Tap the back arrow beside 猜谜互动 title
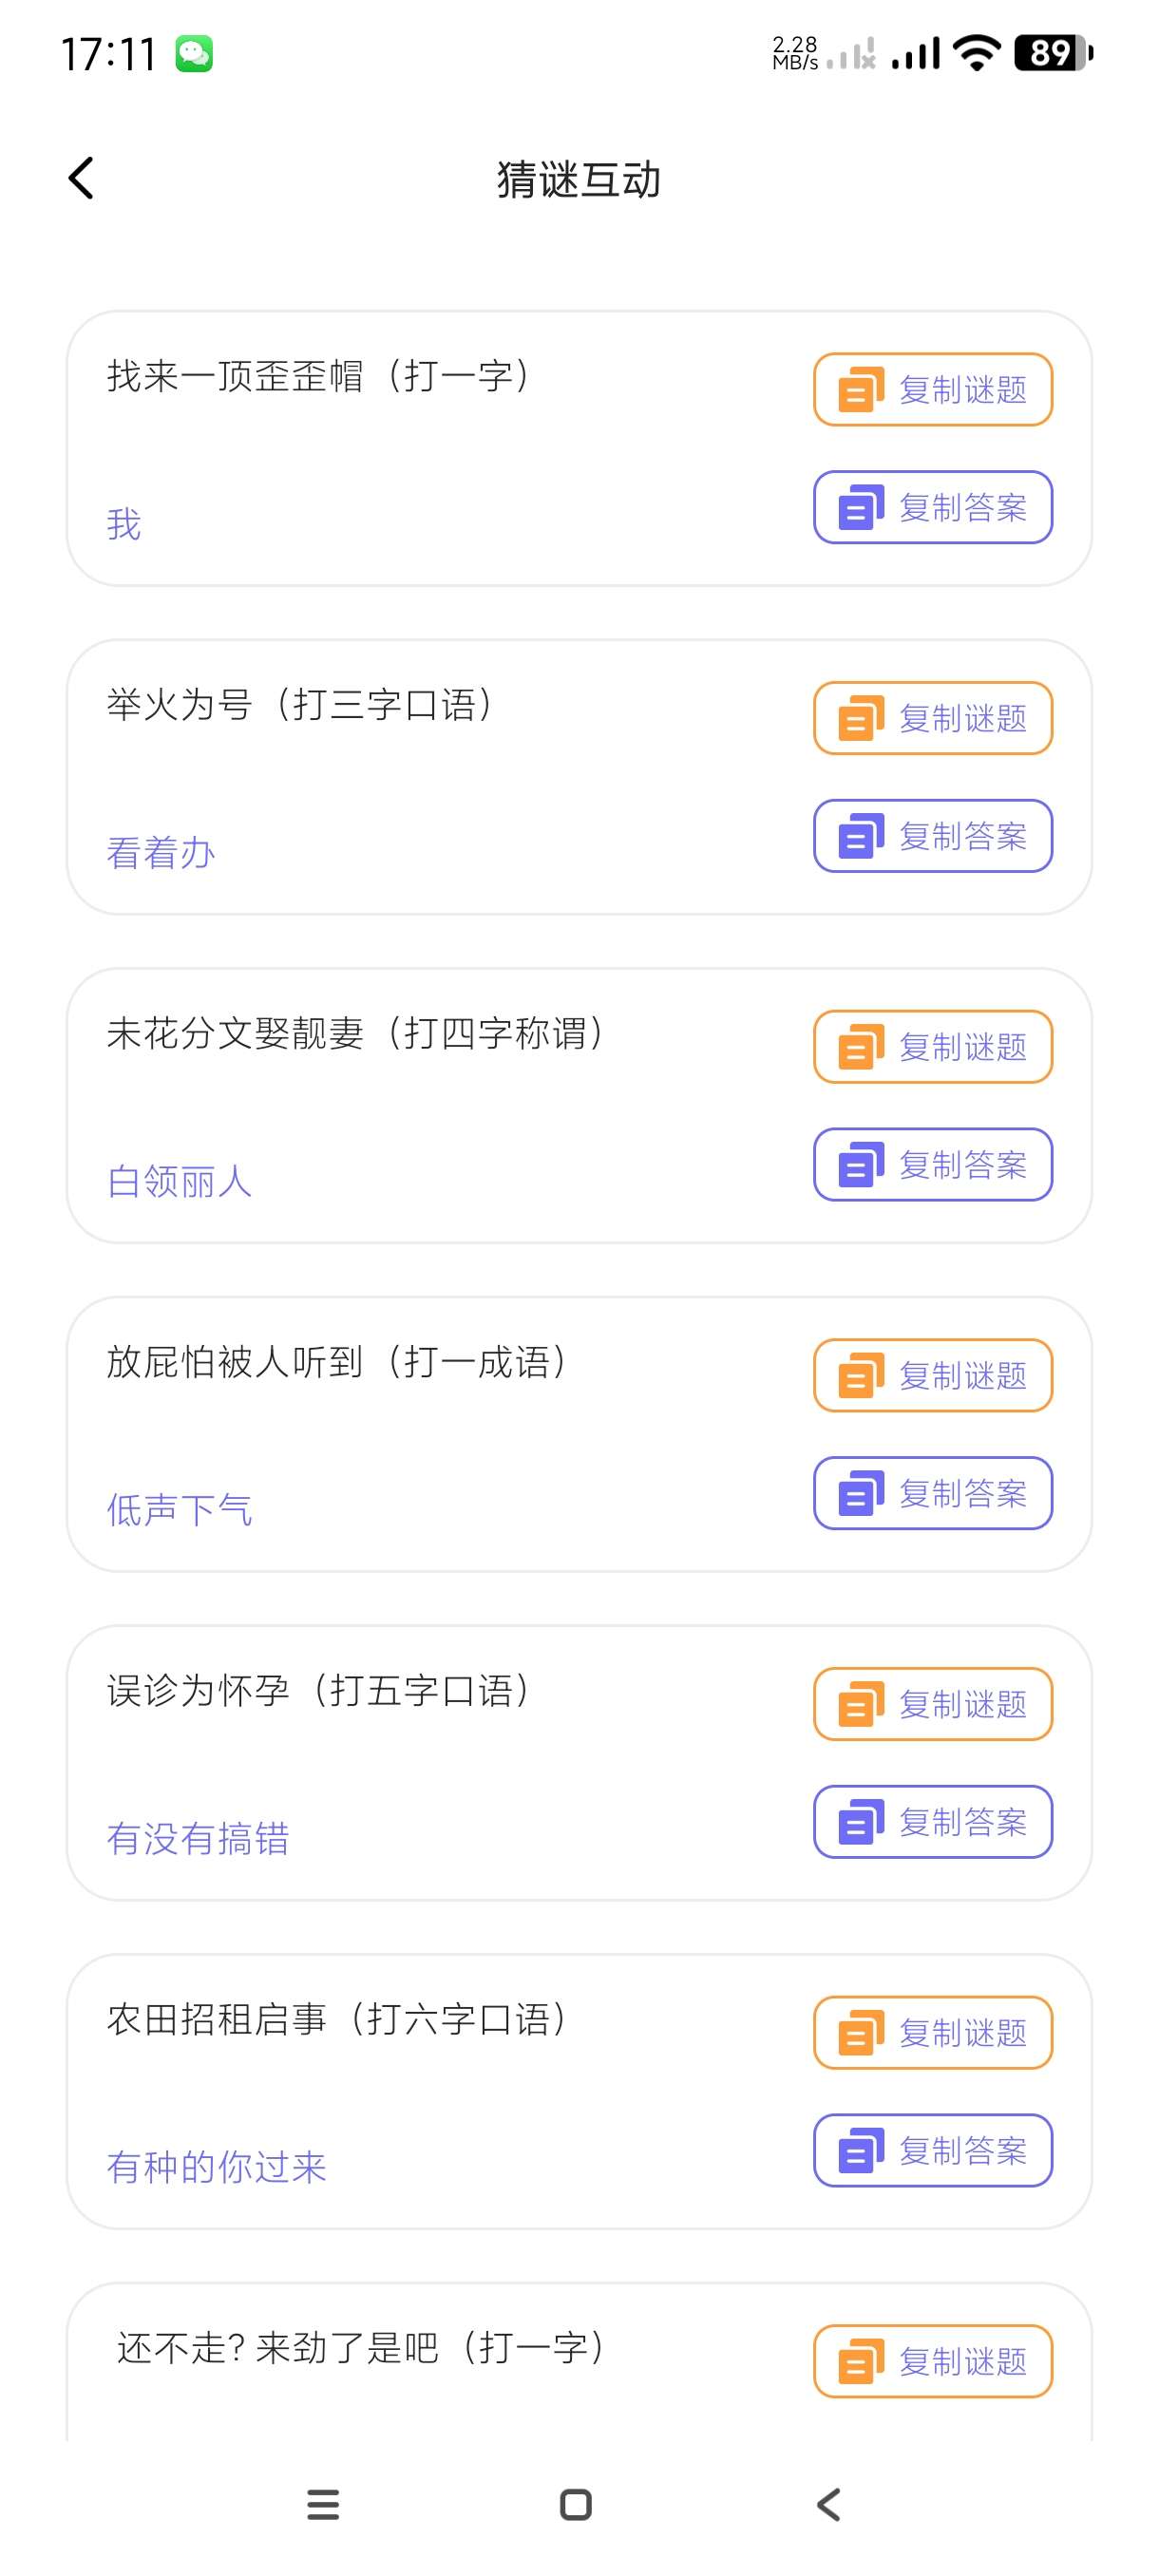Screen dimensions: 1159x2576 tap(82, 179)
